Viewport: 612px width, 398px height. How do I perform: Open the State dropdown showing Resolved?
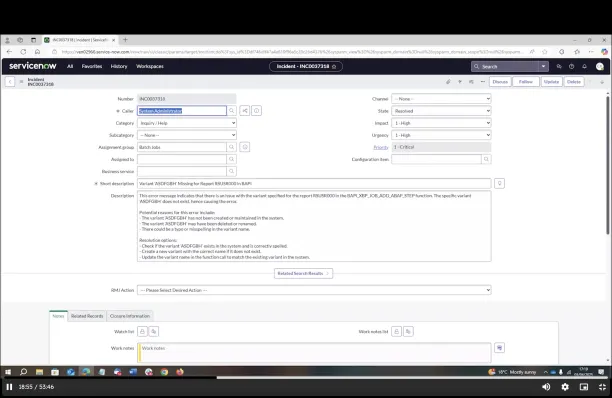tap(441, 111)
